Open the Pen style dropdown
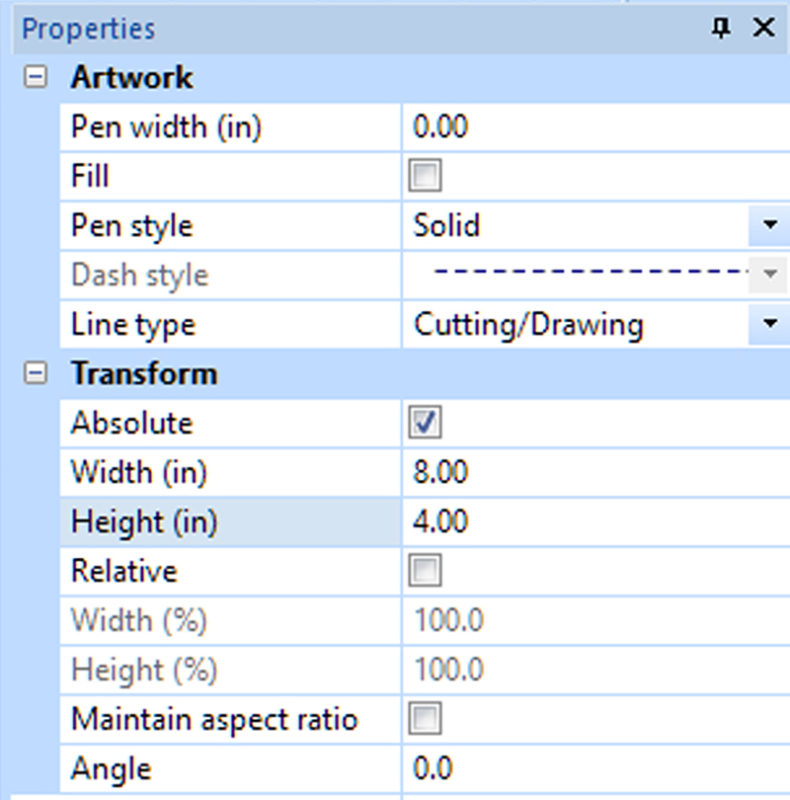Screen dimensions: 790x800 click(768, 226)
